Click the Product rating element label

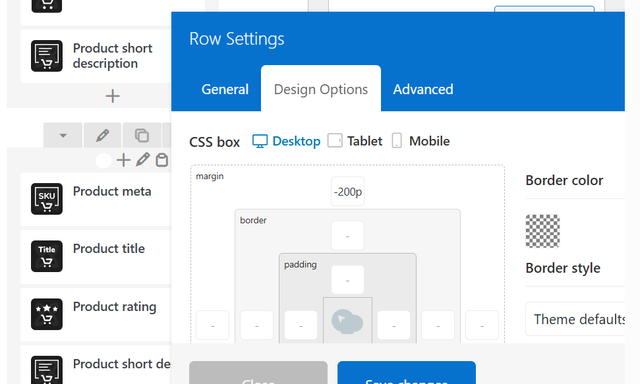pyautogui.click(x=115, y=307)
